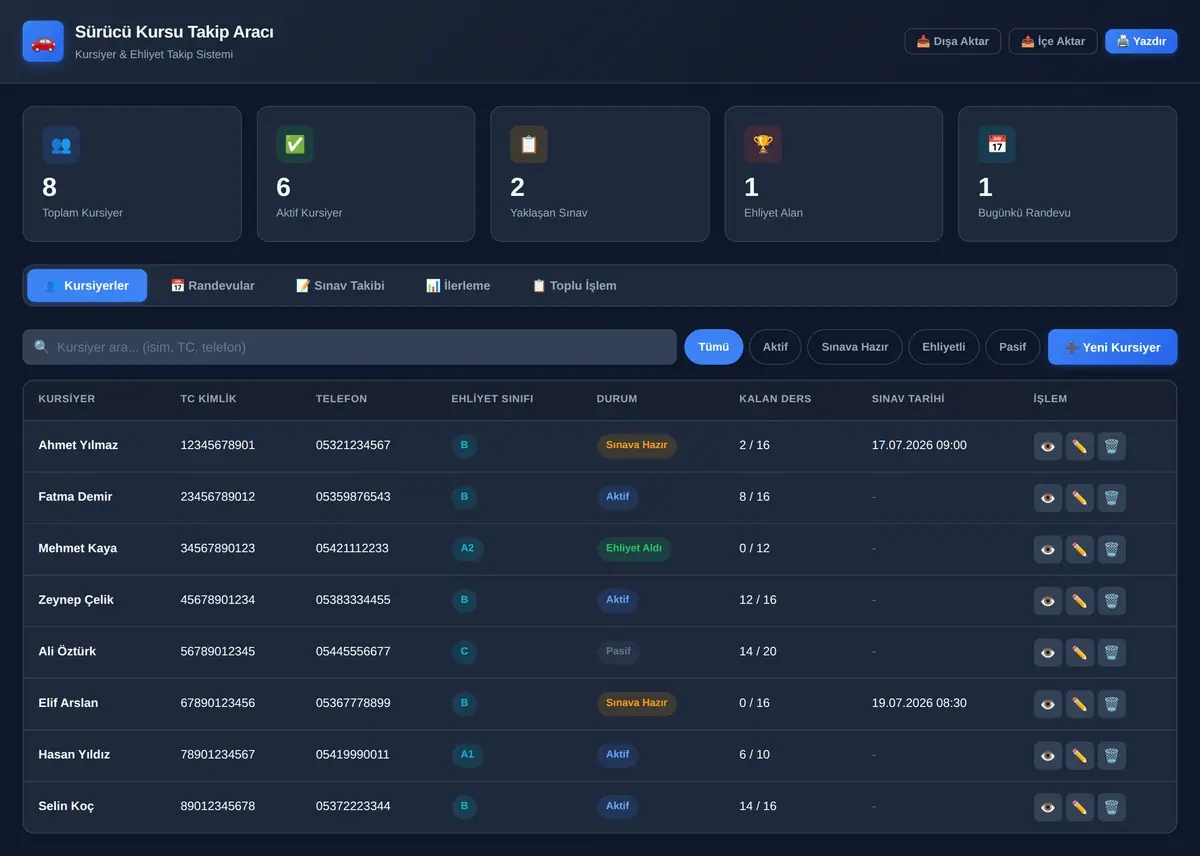
Task: Filter list by Pasif
Action: [x=1013, y=347]
